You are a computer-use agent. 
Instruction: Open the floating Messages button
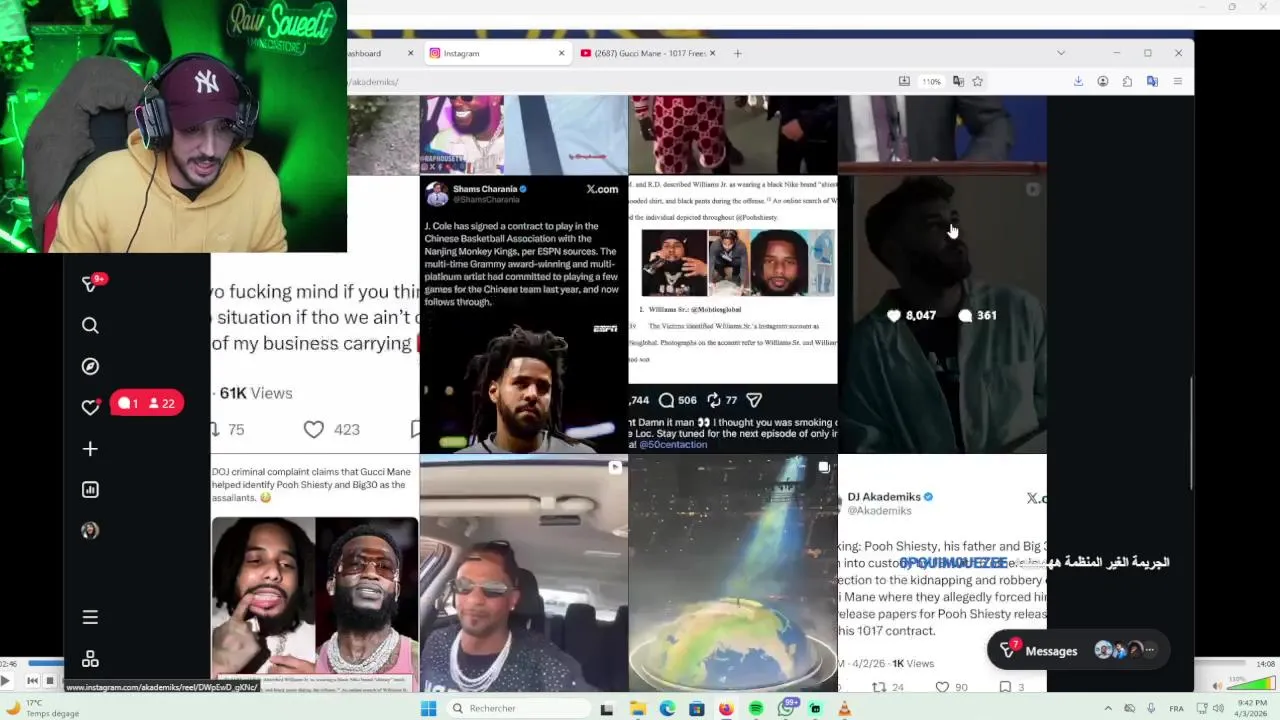pyautogui.click(x=1077, y=650)
